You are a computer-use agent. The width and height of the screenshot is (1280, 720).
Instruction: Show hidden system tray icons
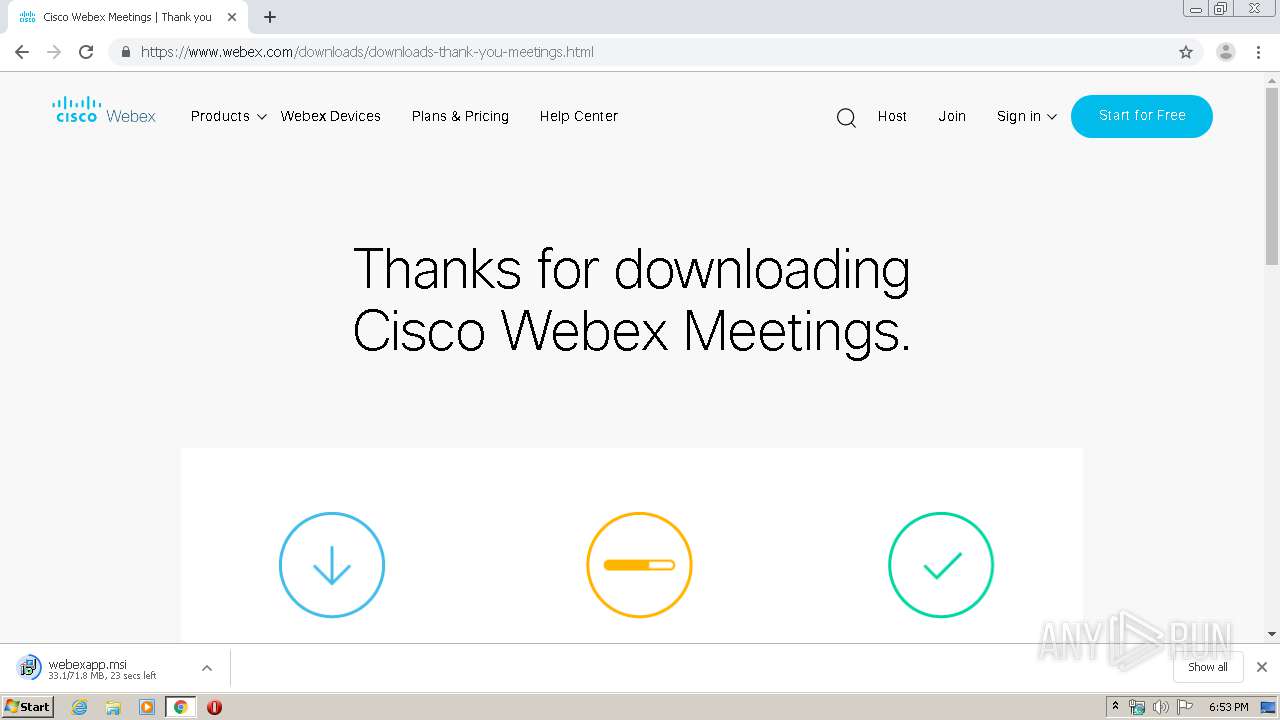point(1115,707)
